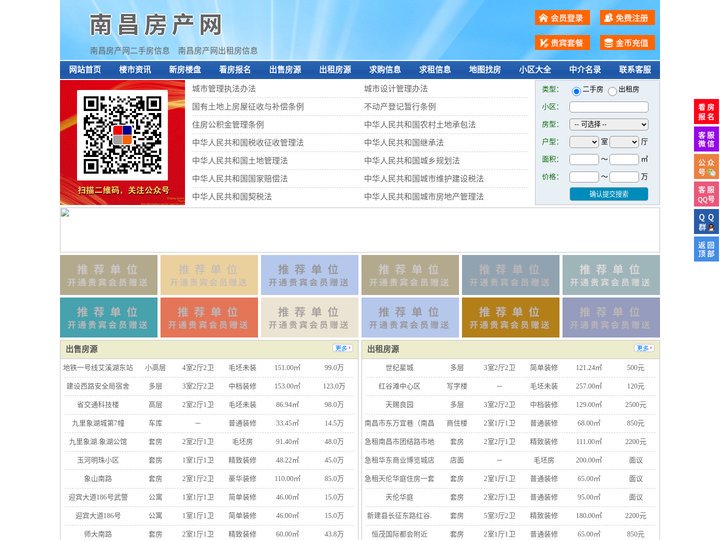Viewport: 720px width, 540px height.
Task: Open listing 地铁一号线艾溪湖东站
Action: click(x=98, y=367)
